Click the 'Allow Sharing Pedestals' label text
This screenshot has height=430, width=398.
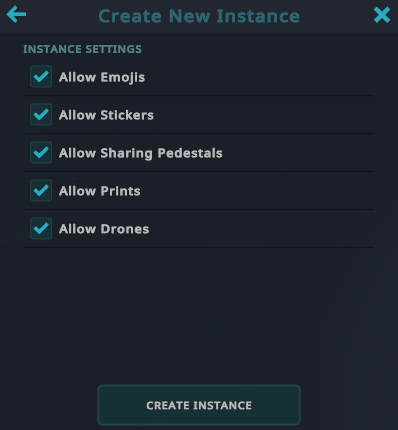pos(141,153)
